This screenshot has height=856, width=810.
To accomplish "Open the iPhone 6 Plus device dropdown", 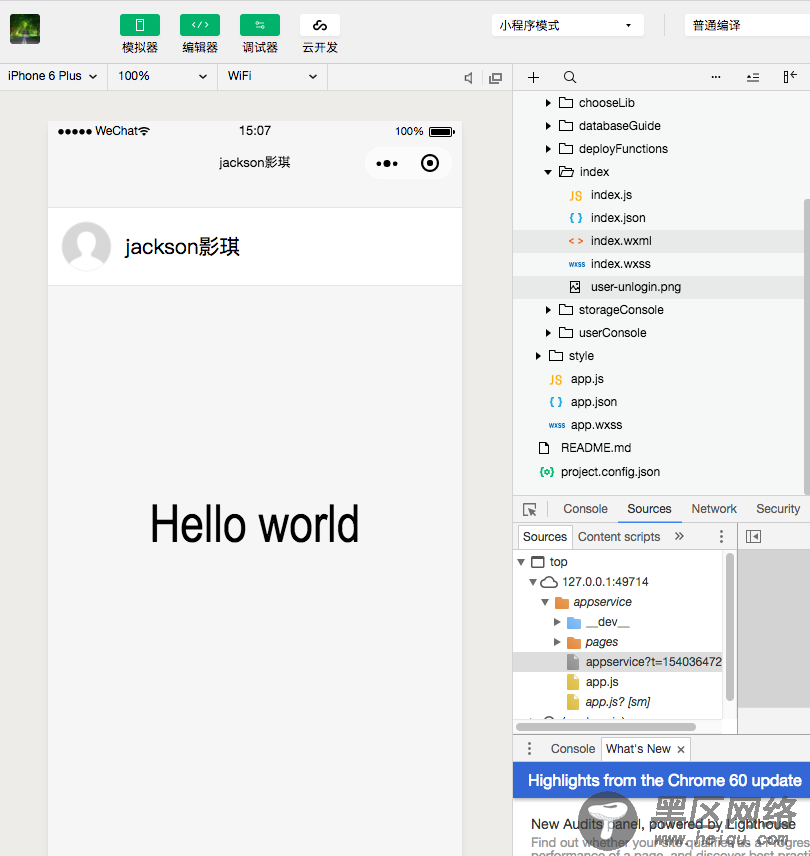I will [x=53, y=76].
